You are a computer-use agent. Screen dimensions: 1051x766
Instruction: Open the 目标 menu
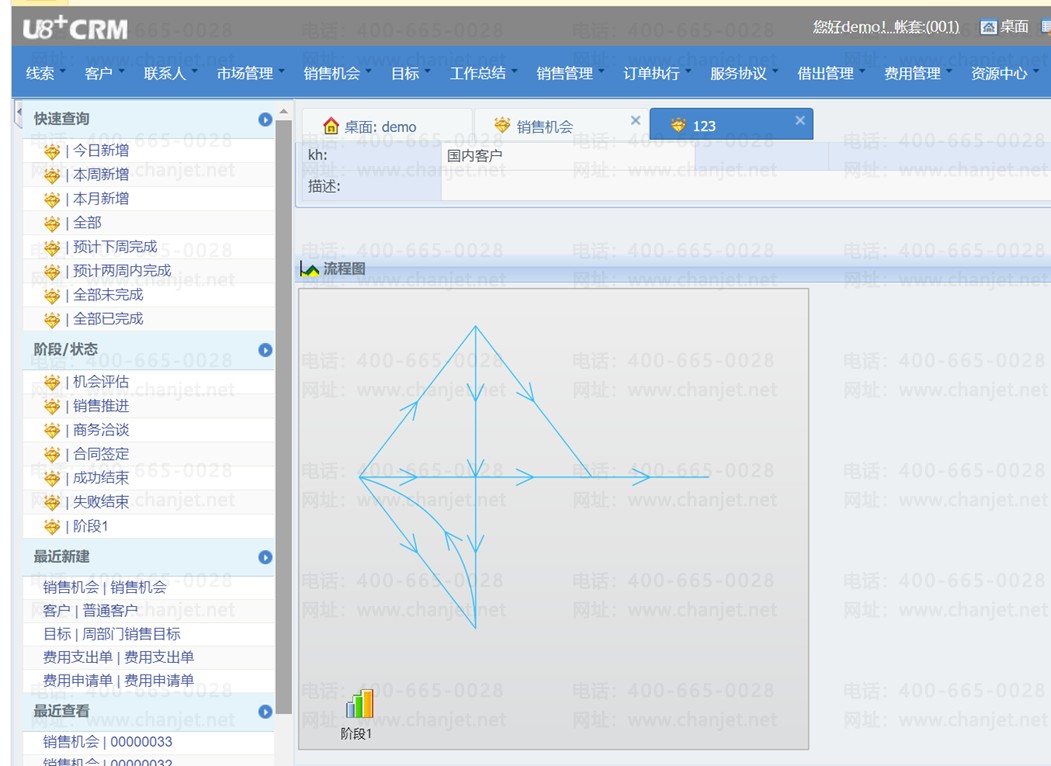pyautogui.click(x=411, y=73)
